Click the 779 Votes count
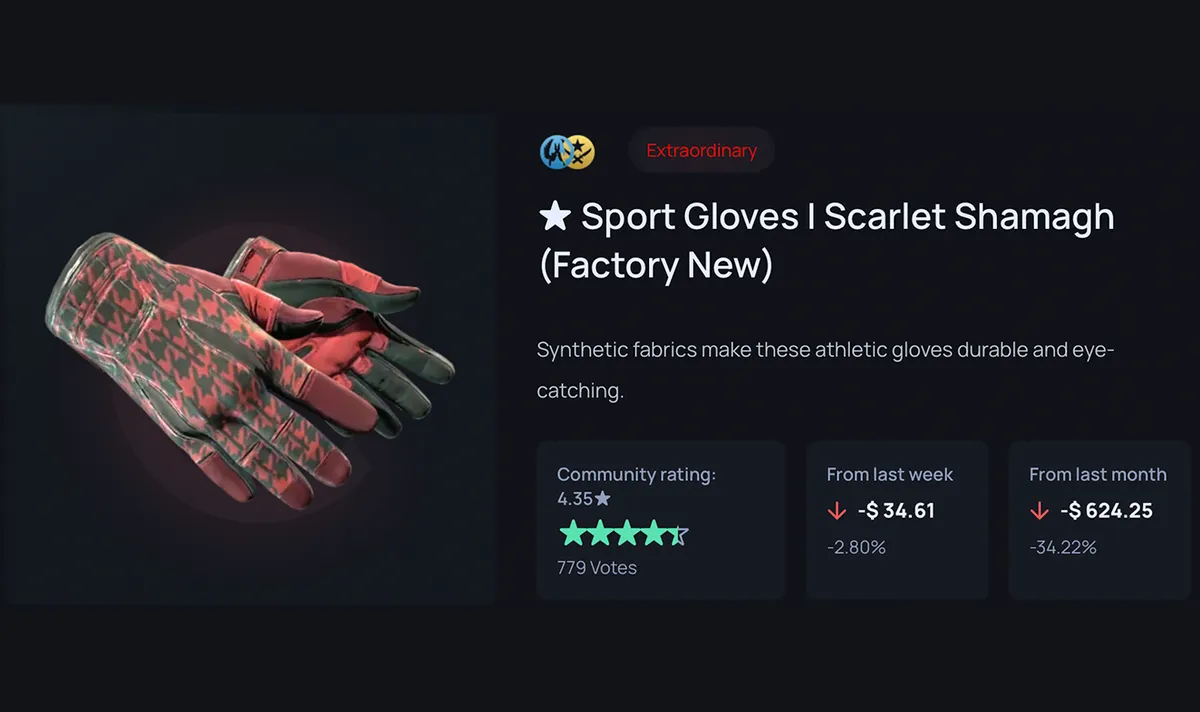The image size is (1200, 712). [x=597, y=568]
